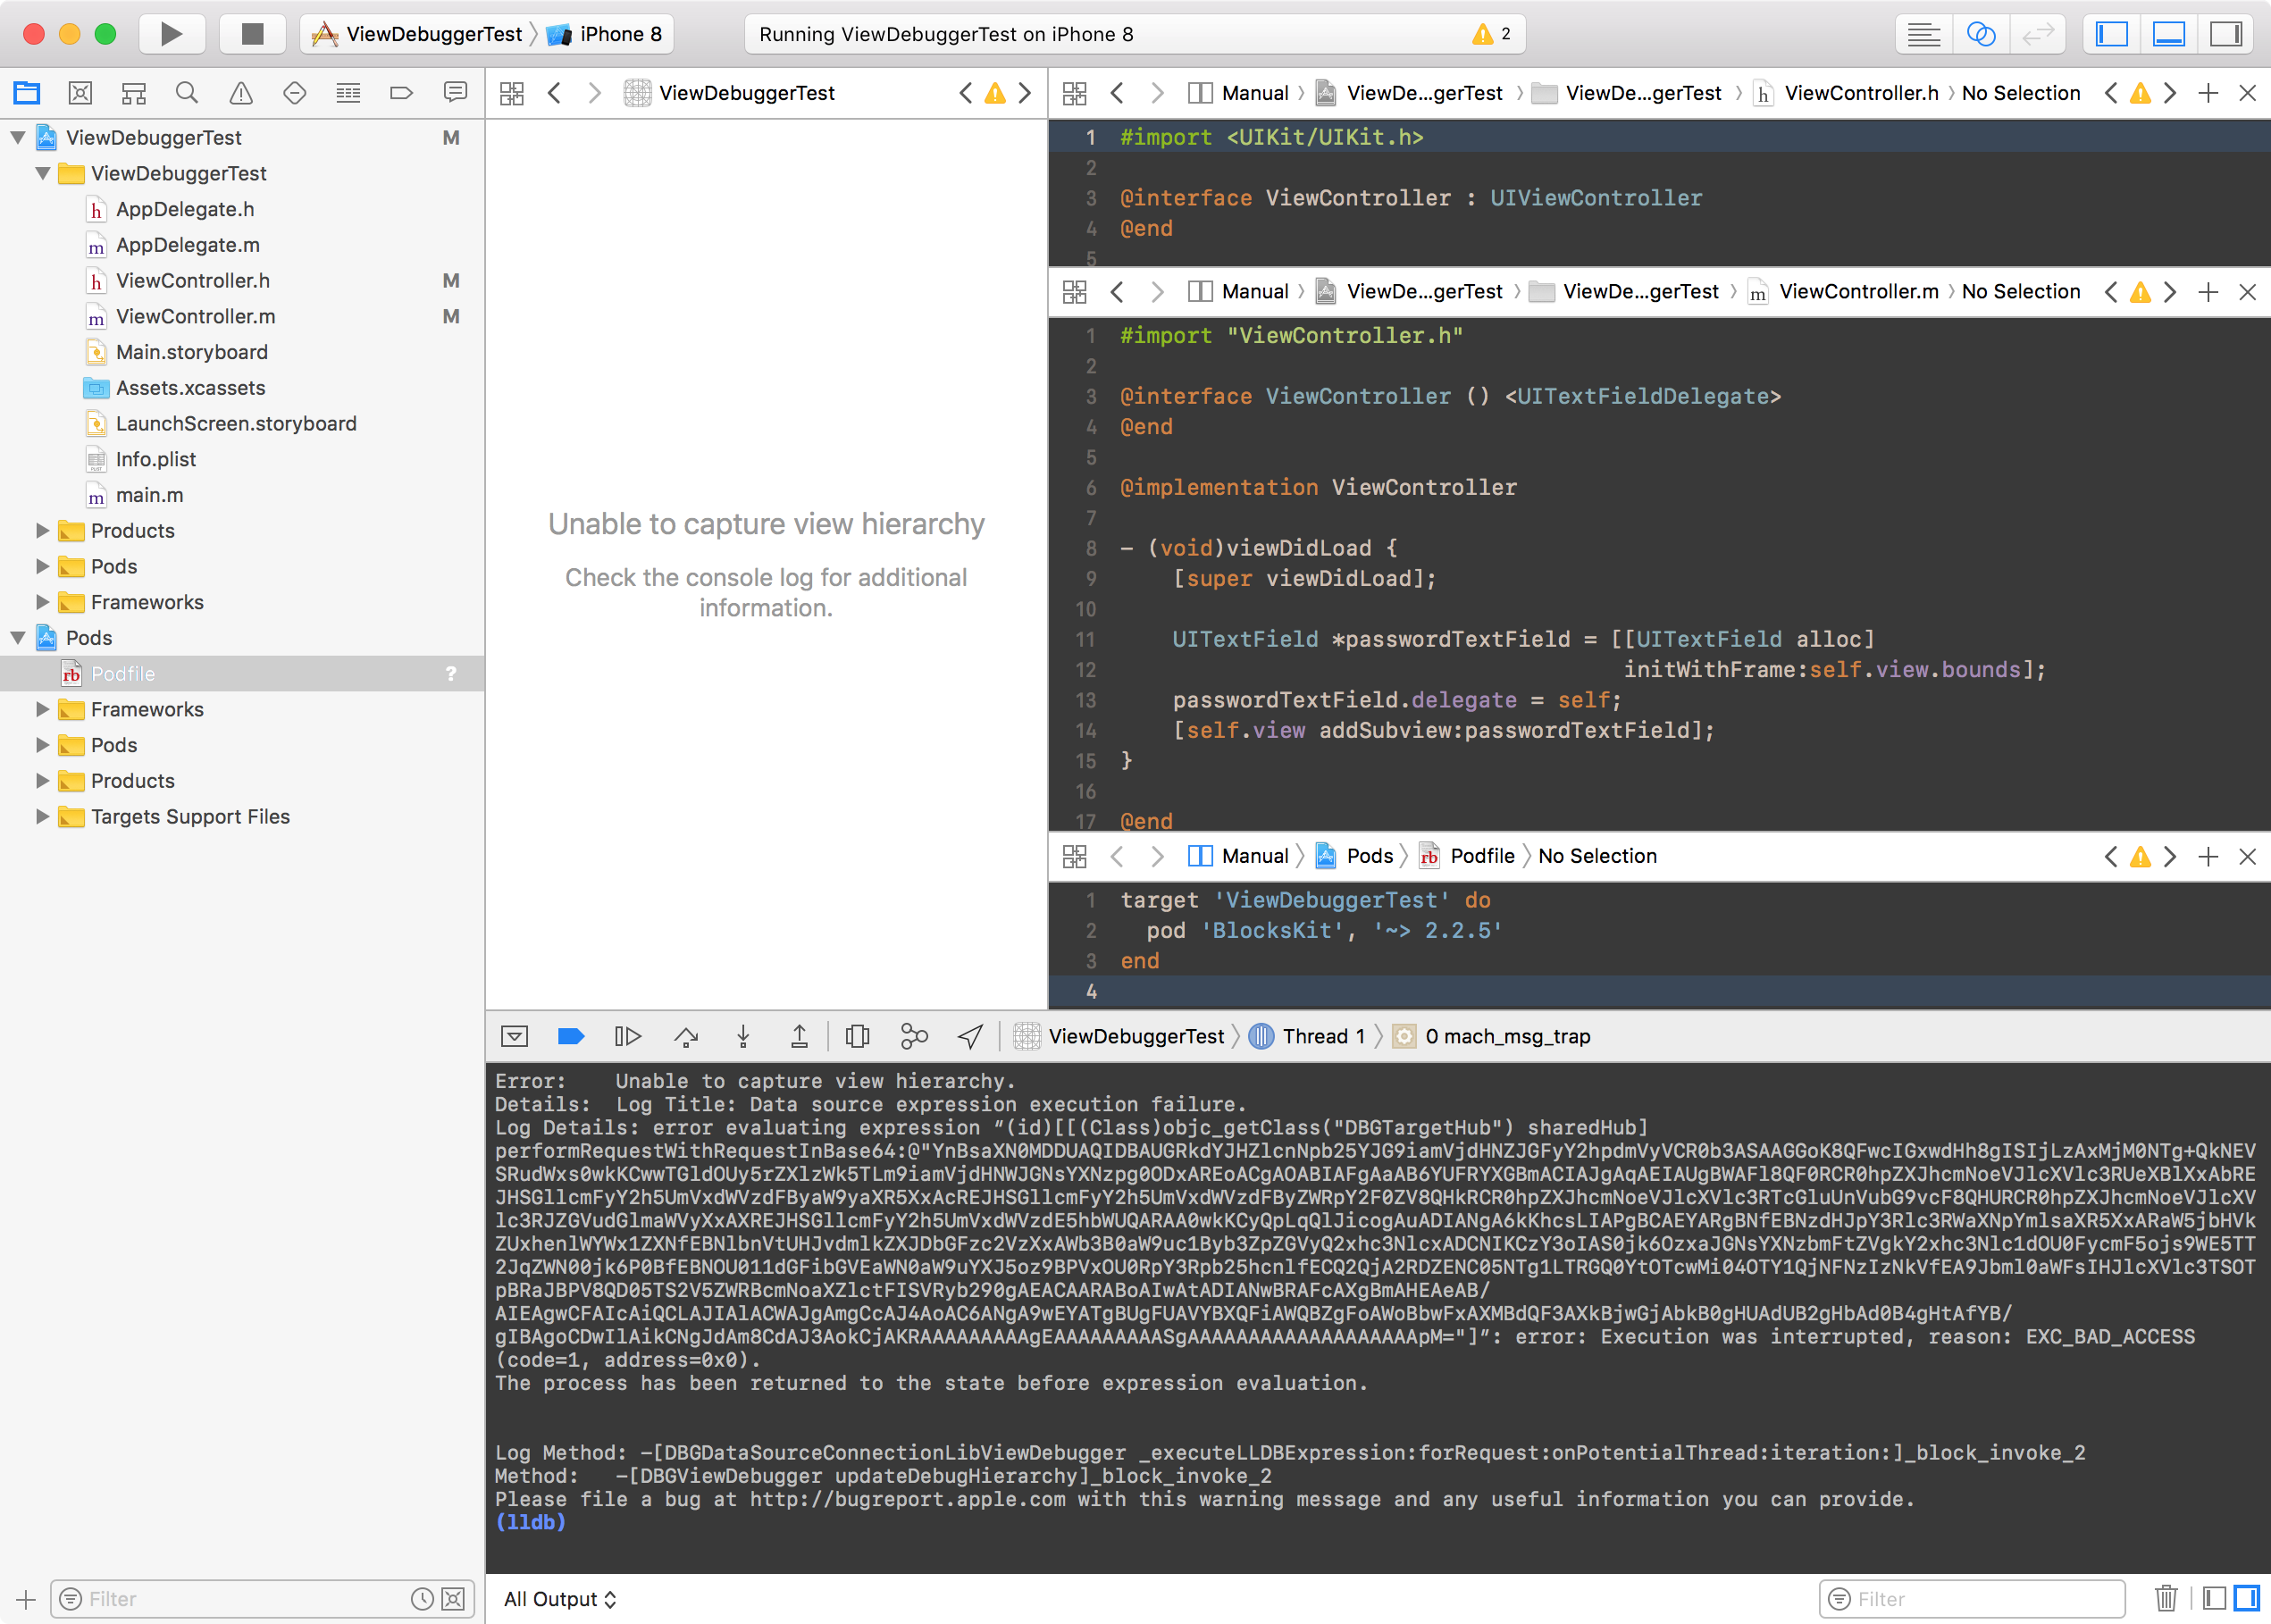Click the Run button to build and run
This screenshot has width=2271, height=1624.
(x=171, y=33)
